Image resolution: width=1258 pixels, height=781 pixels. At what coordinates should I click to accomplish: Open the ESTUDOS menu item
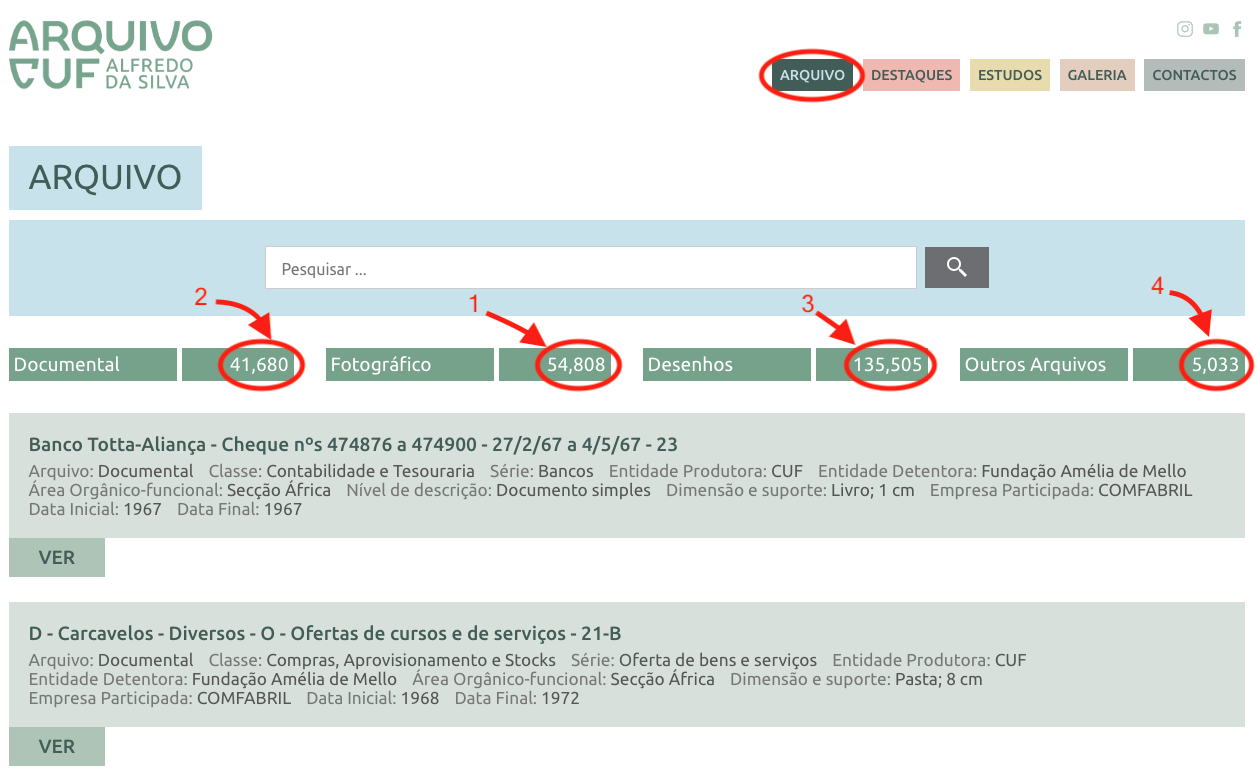pos(1010,75)
